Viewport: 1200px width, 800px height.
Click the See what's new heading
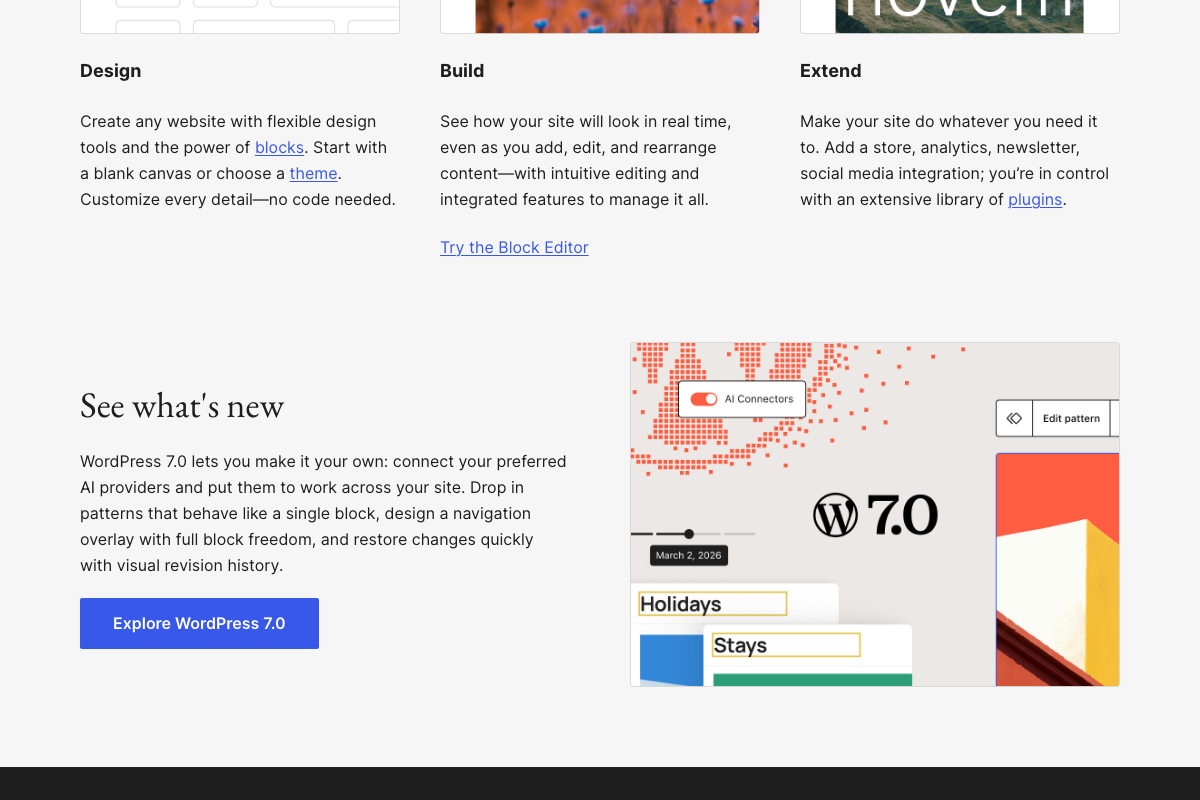pos(182,405)
